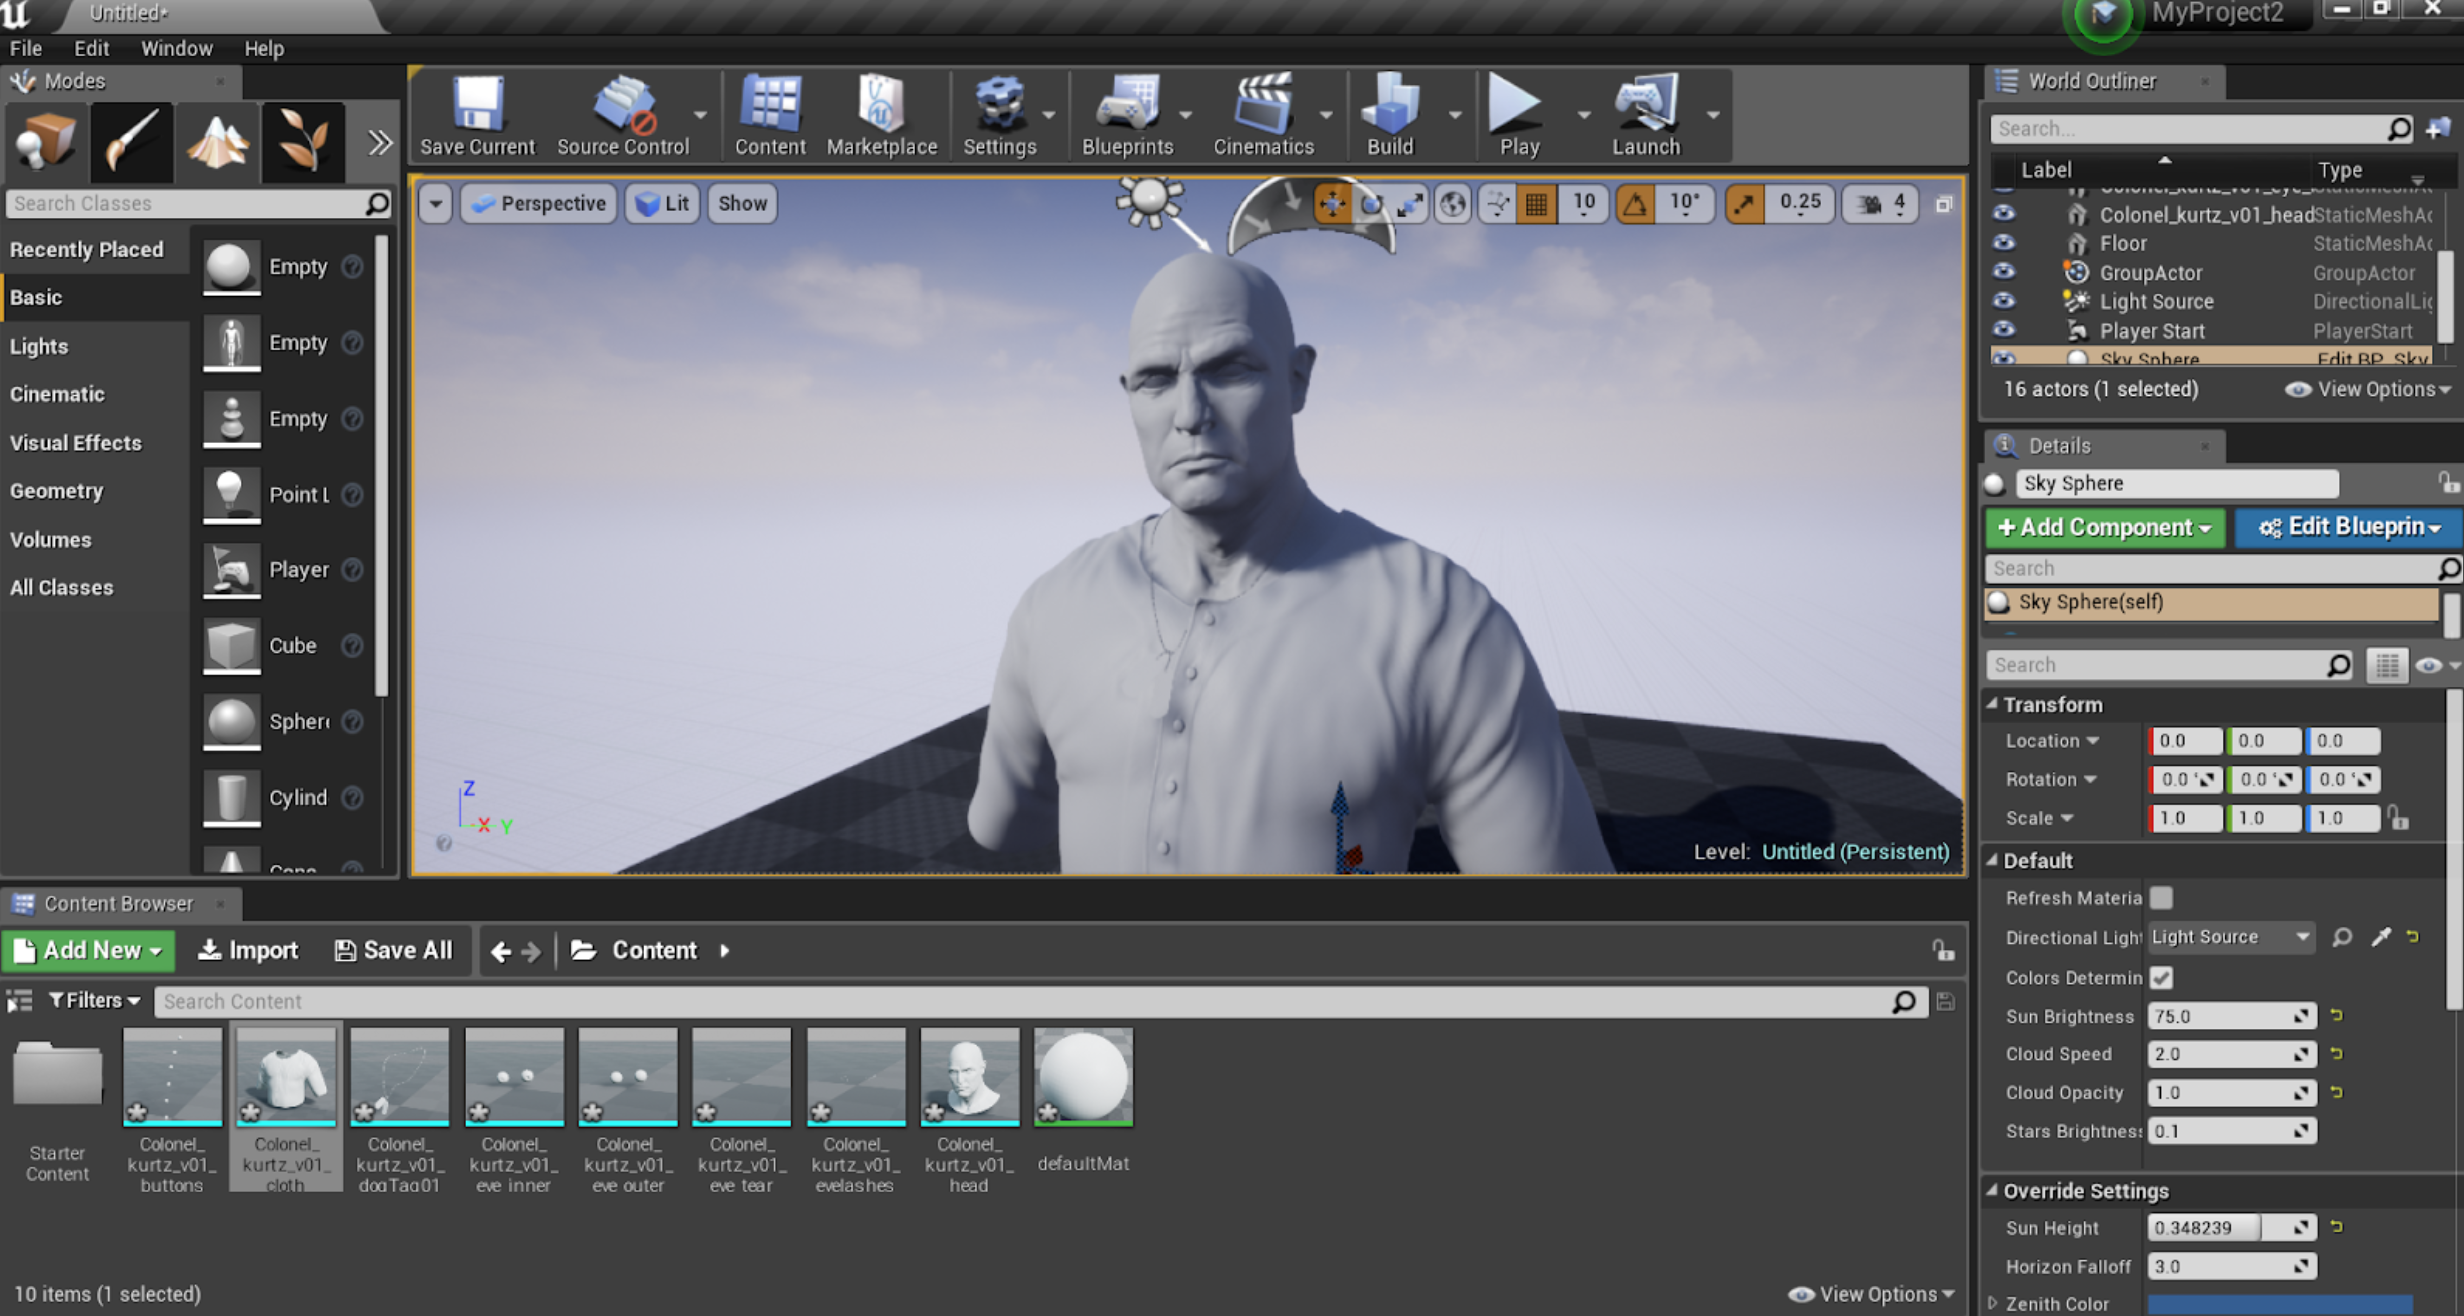
Task: Click the Build toolbar icon
Action: tap(1390, 115)
